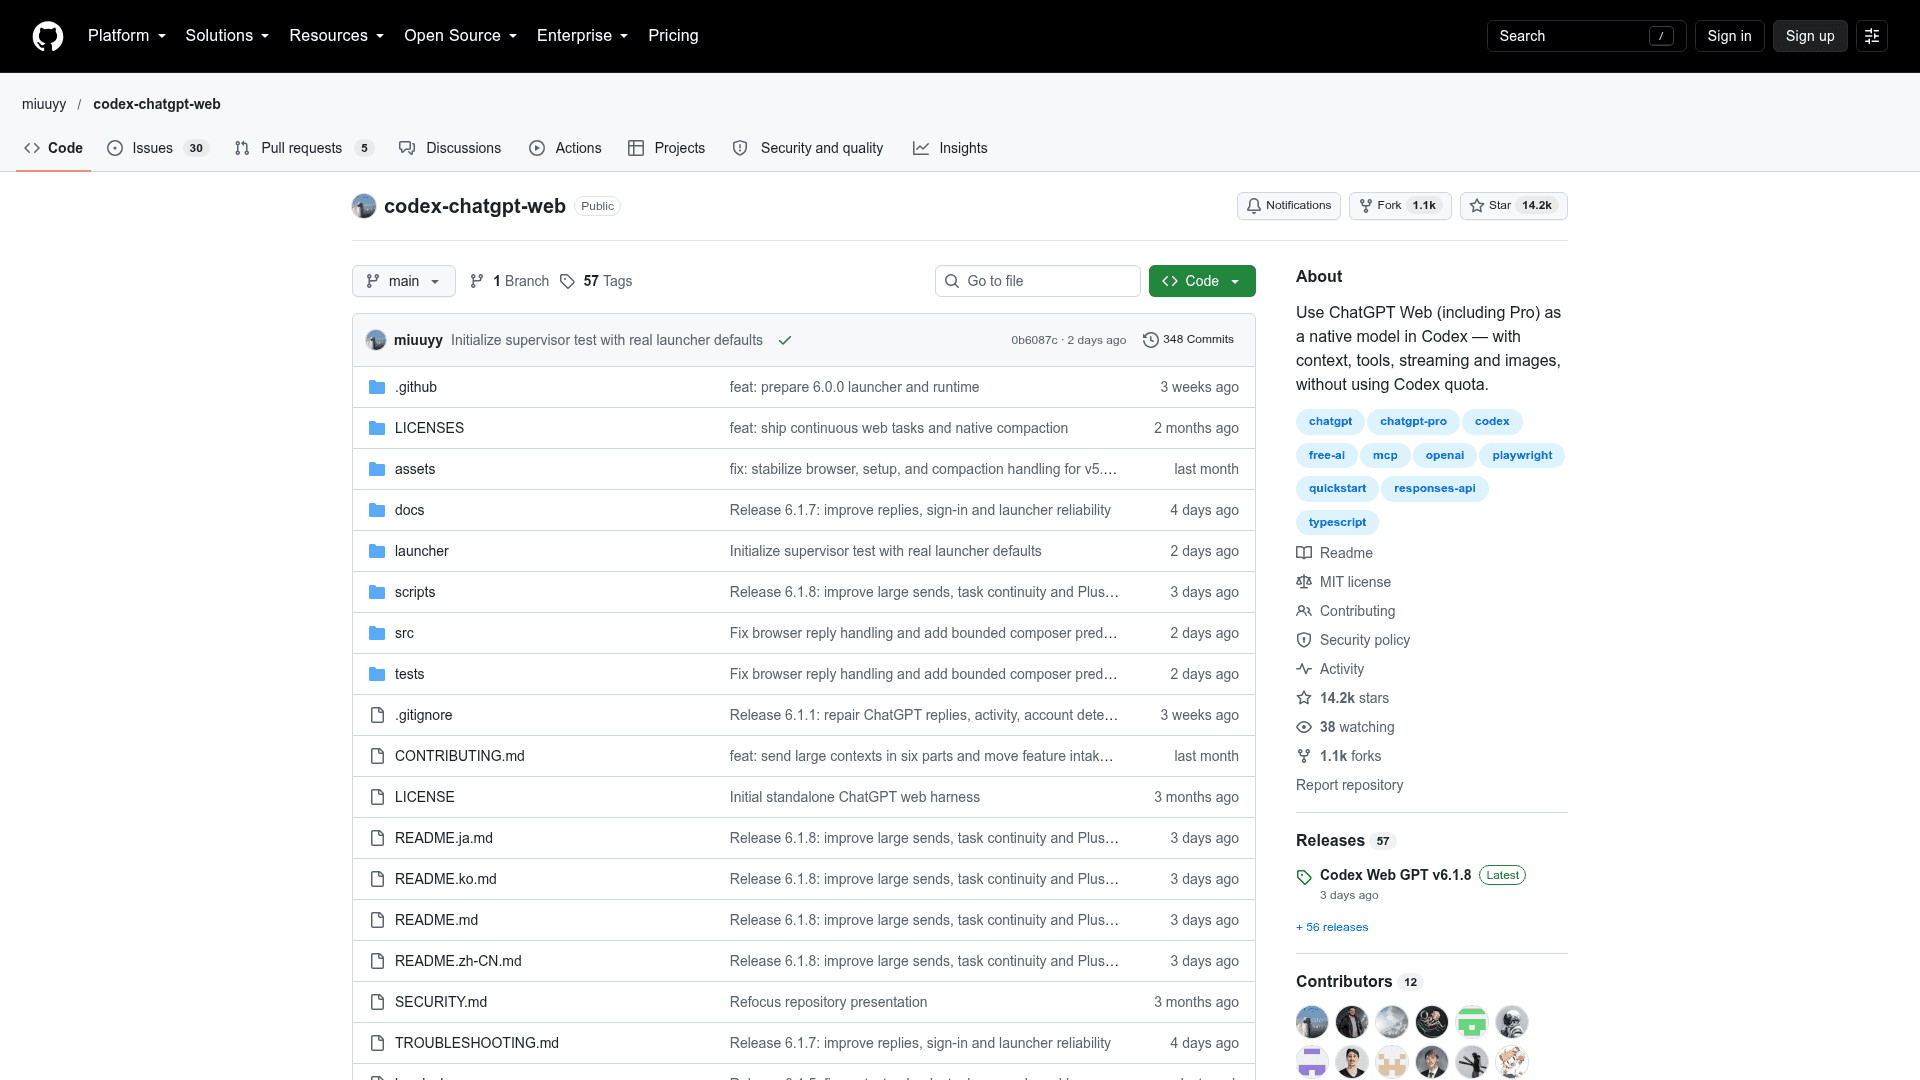Expand the Resources menu
The height and width of the screenshot is (1080, 1920).
pos(336,36)
